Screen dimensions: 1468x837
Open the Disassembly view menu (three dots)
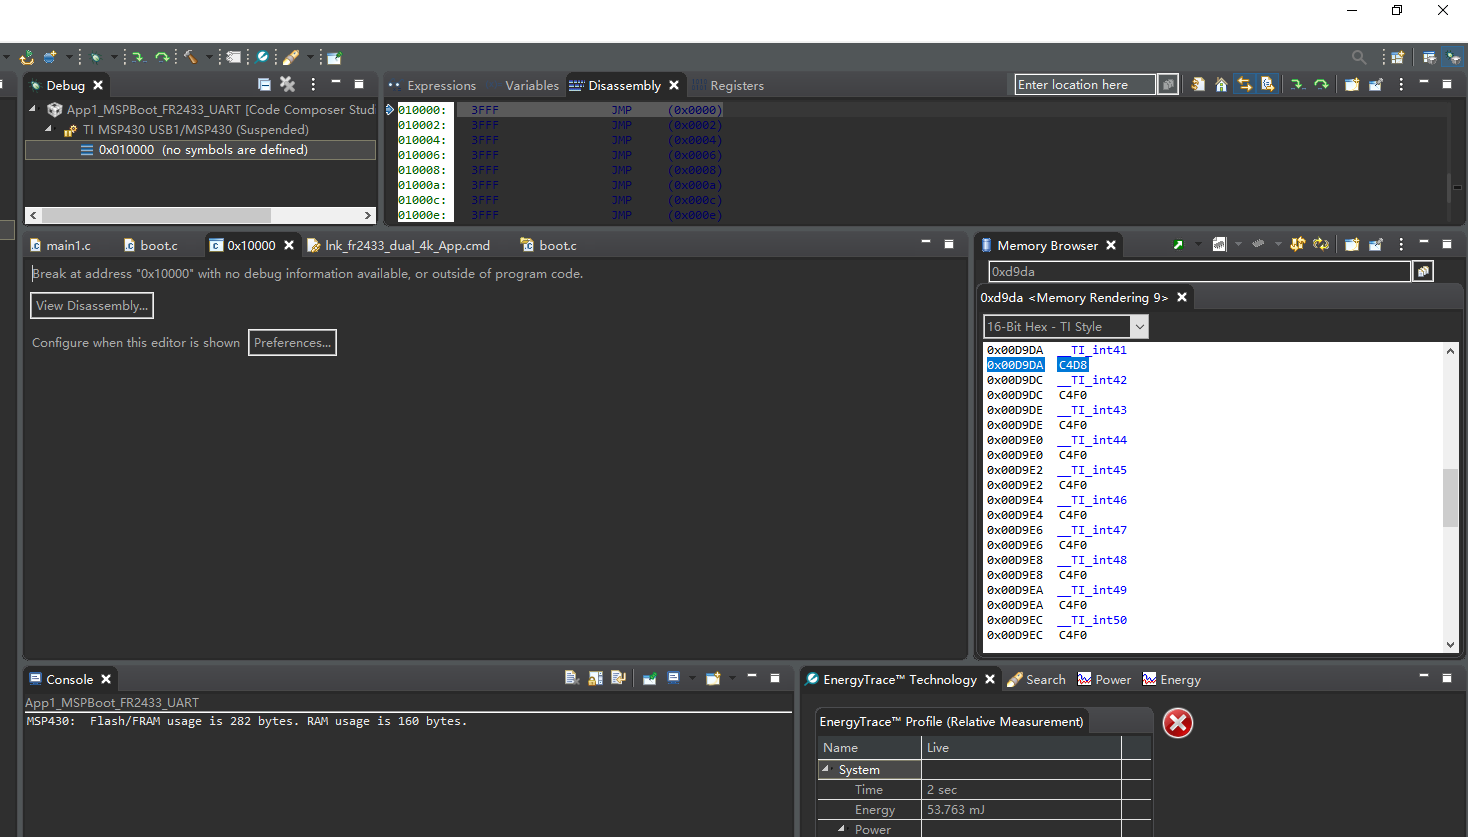pyautogui.click(x=1401, y=85)
